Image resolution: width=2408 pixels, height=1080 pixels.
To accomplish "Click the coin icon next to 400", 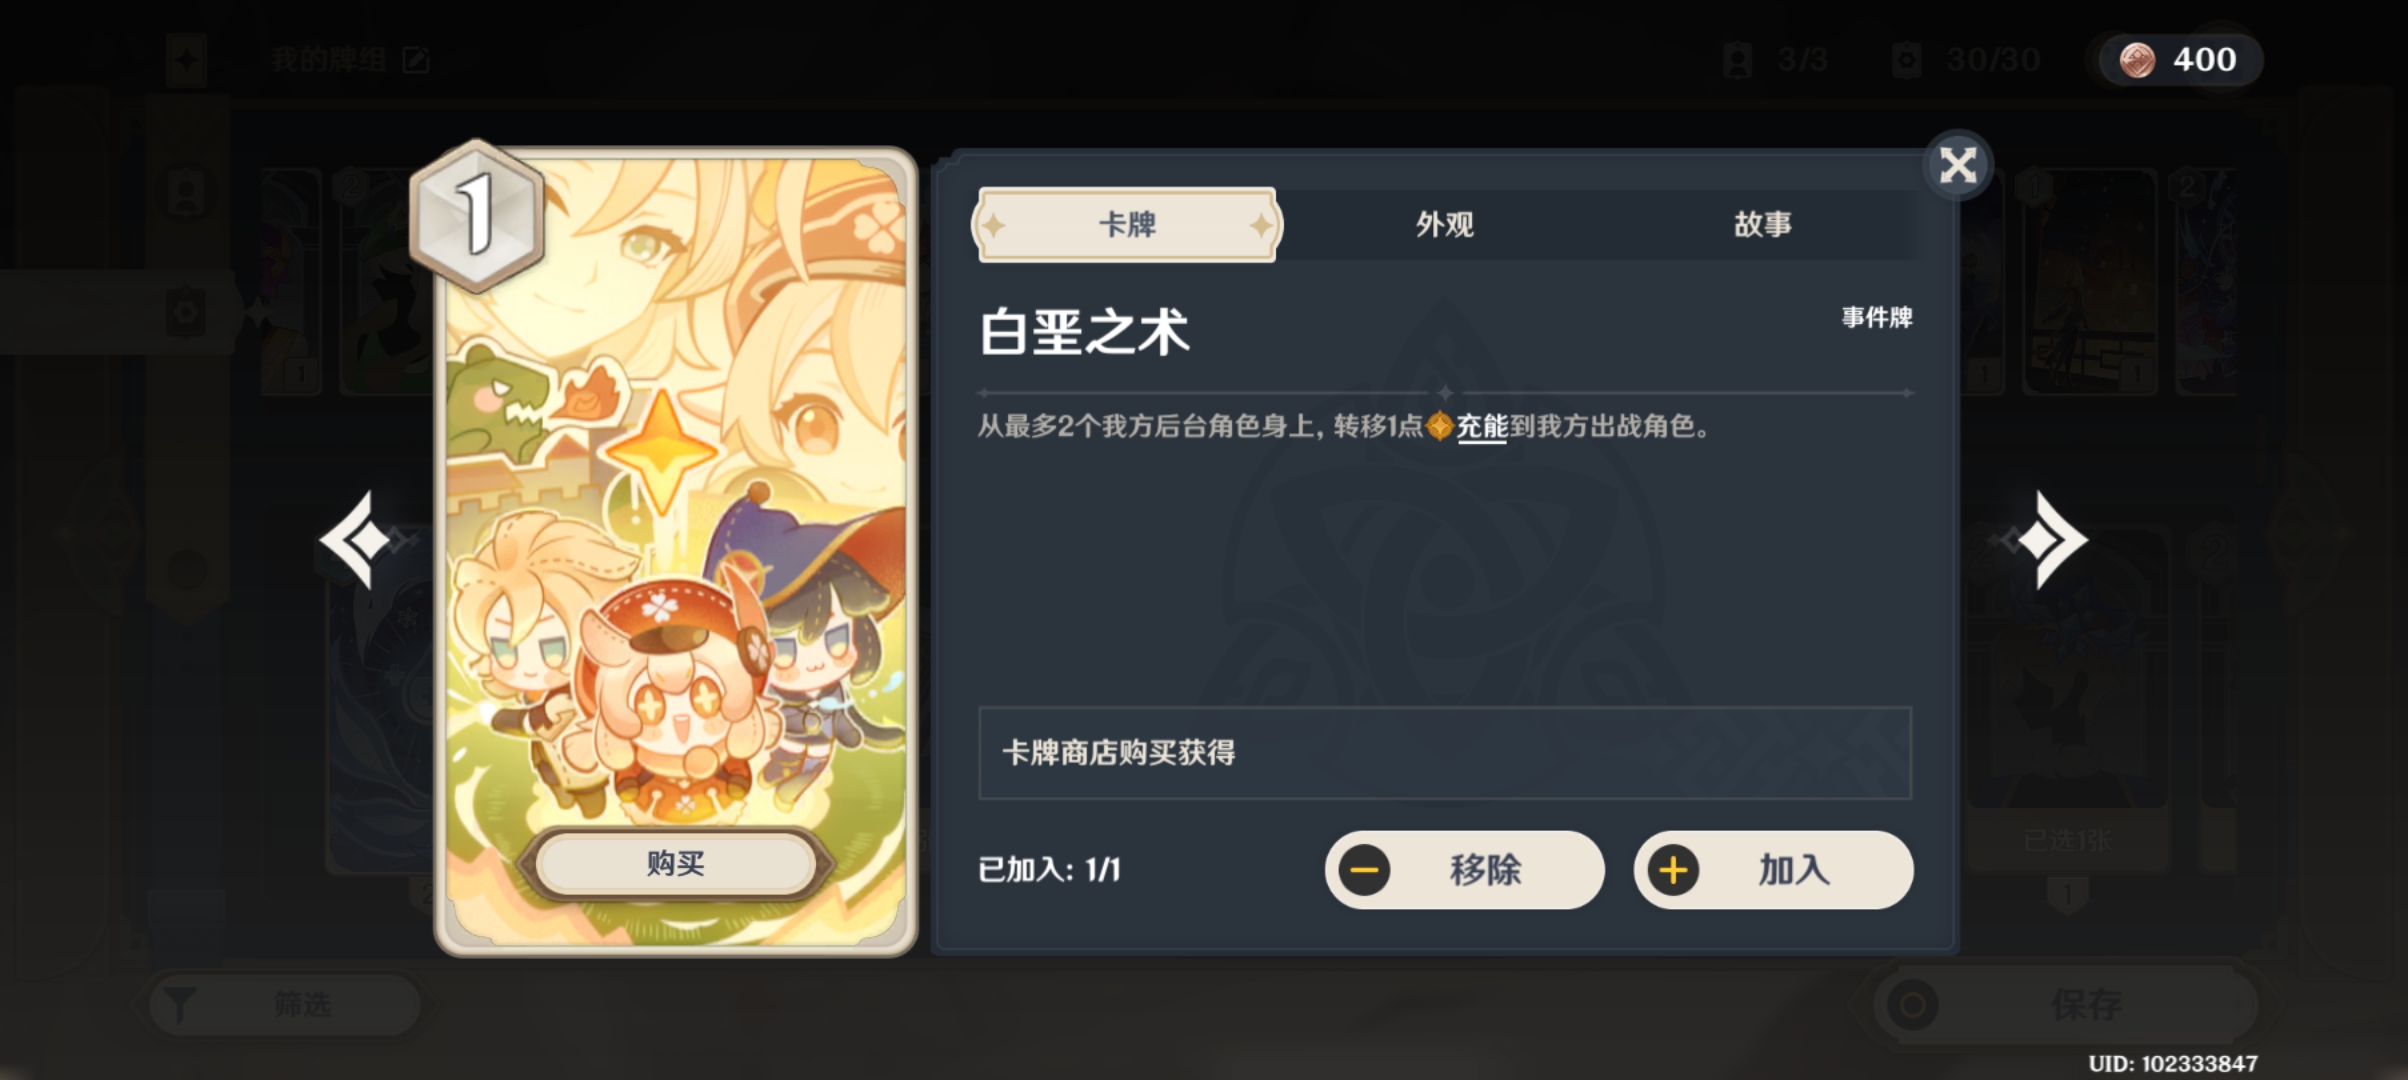I will click(x=2137, y=60).
